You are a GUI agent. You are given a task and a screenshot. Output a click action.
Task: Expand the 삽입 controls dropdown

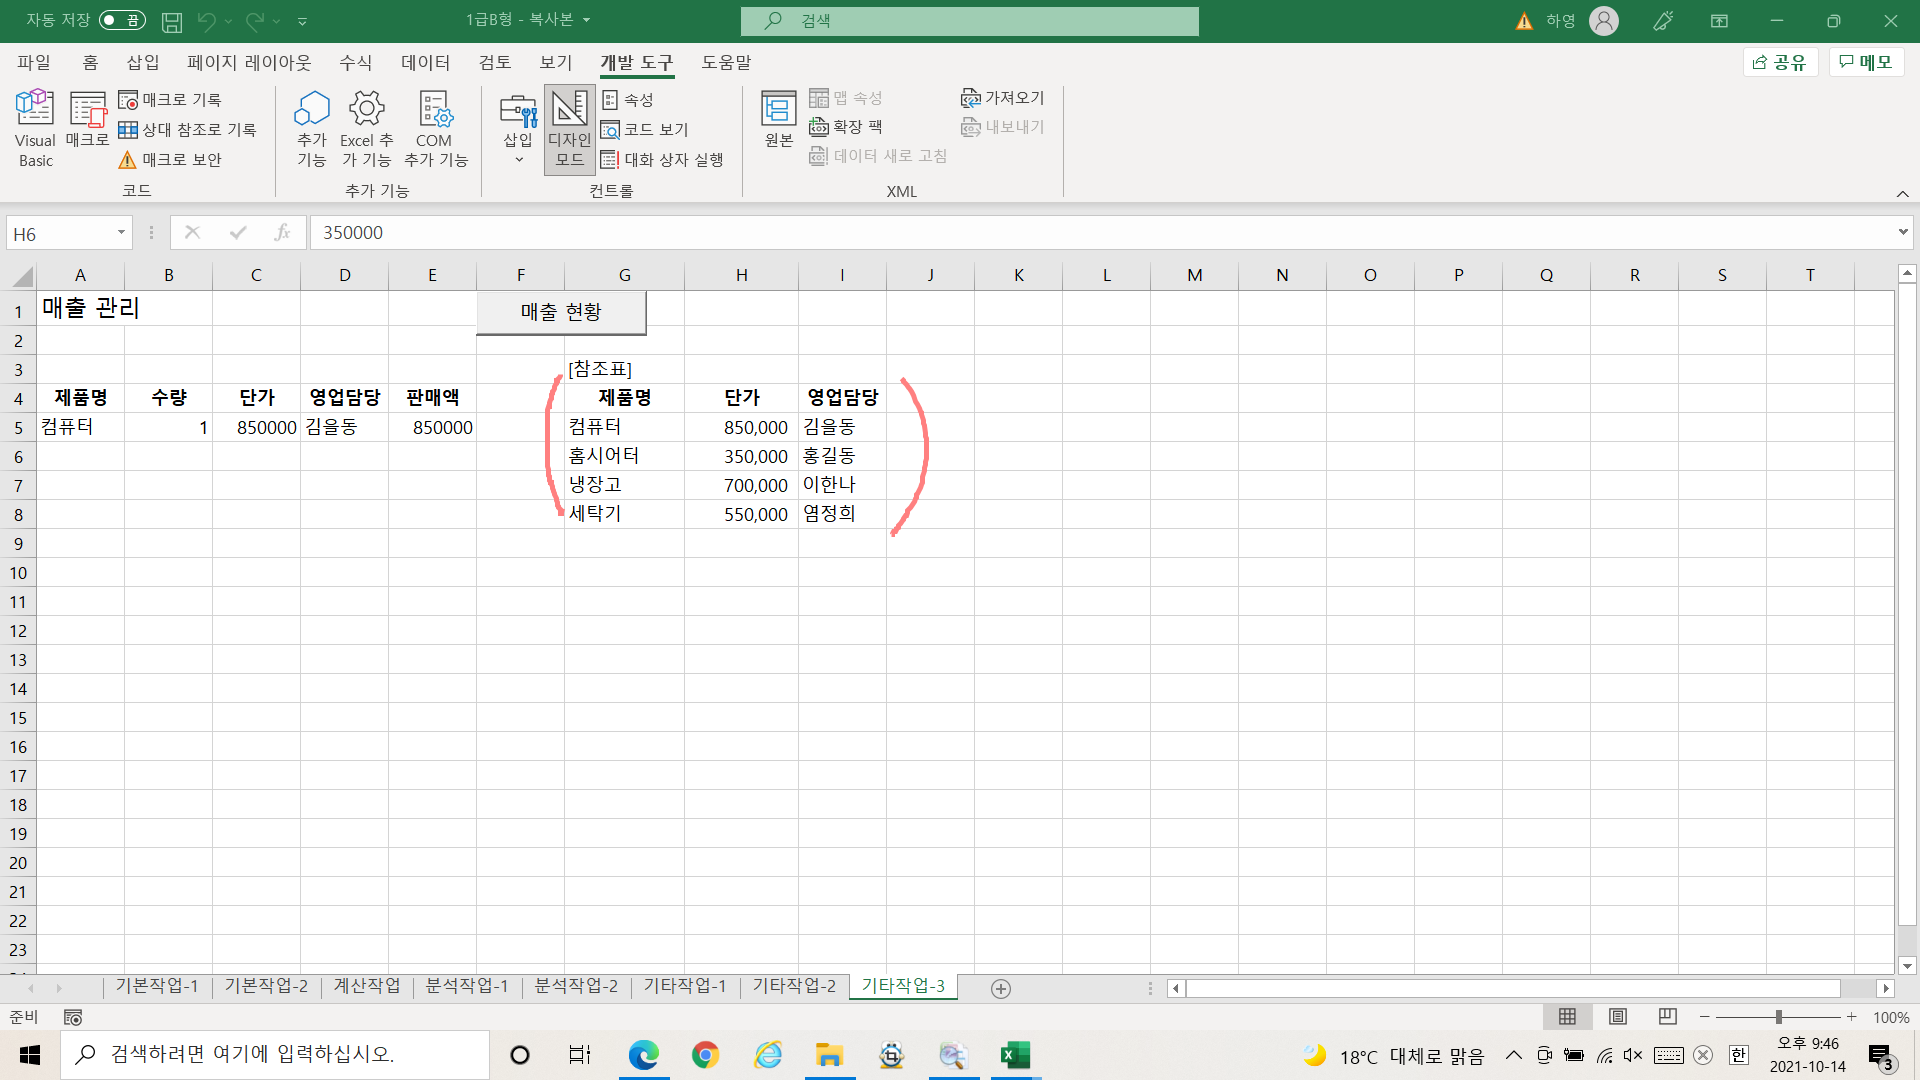click(518, 130)
